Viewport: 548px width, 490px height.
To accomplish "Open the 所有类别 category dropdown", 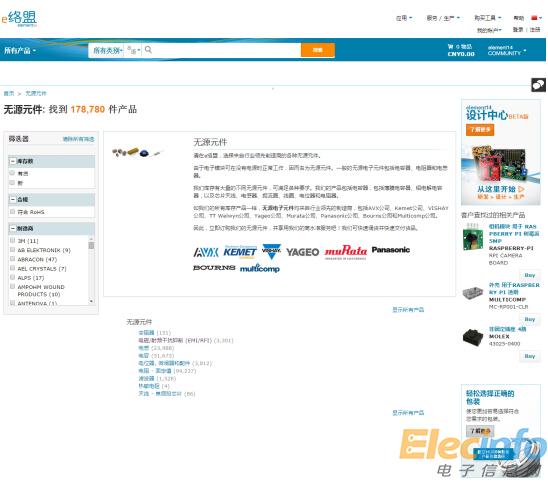I will pos(108,50).
